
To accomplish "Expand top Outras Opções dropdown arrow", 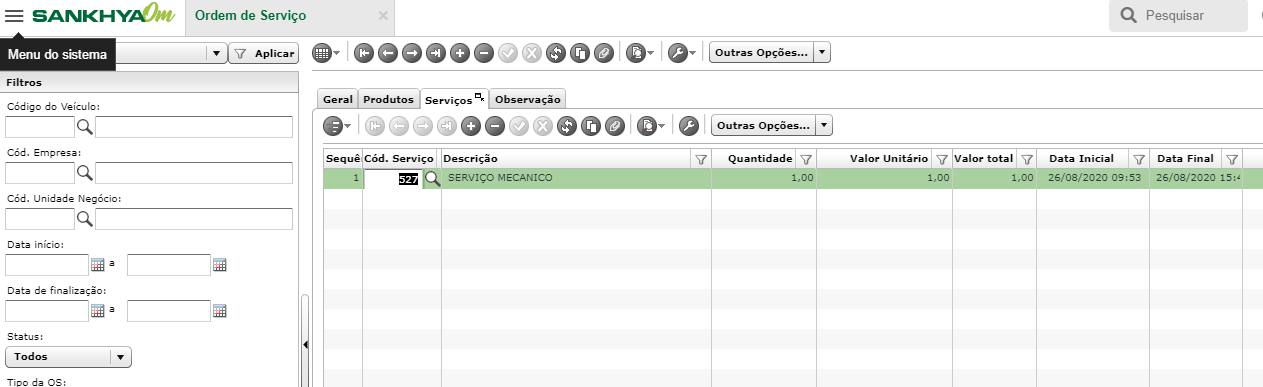I will 822,53.
